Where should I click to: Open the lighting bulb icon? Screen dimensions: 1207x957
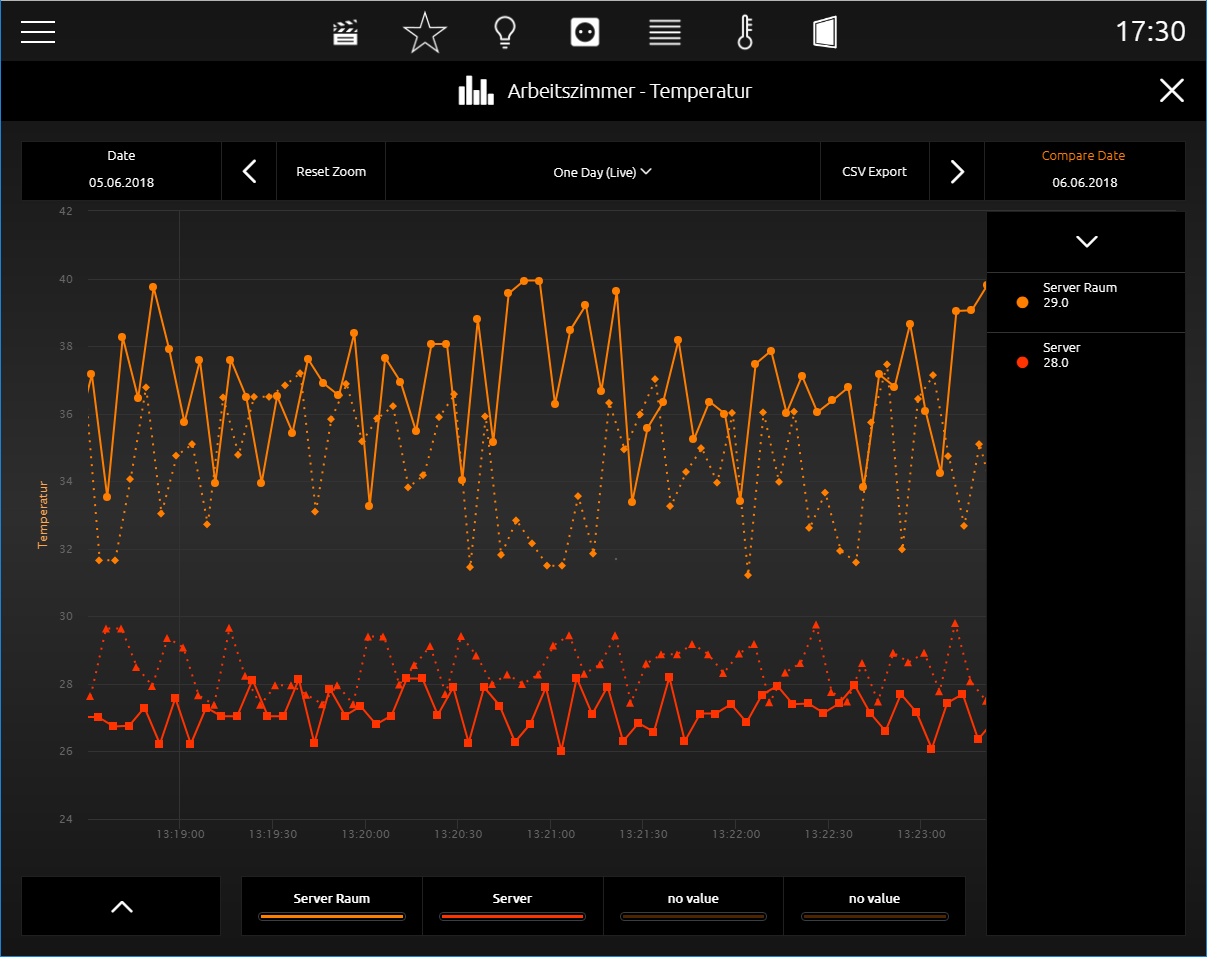pyautogui.click(x=505, y=33)
